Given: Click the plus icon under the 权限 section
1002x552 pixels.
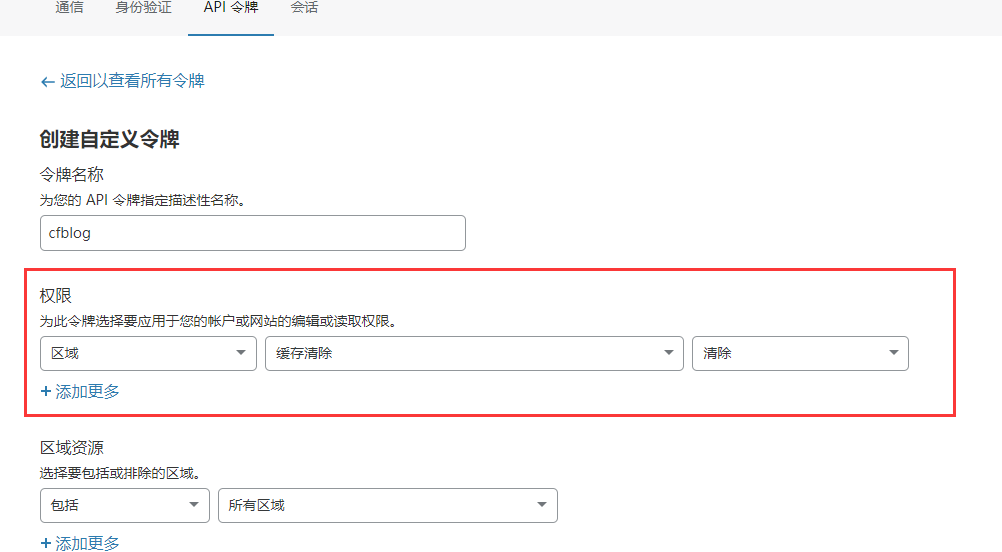Looking at the screenshot, I should click(x=46, y=392).
